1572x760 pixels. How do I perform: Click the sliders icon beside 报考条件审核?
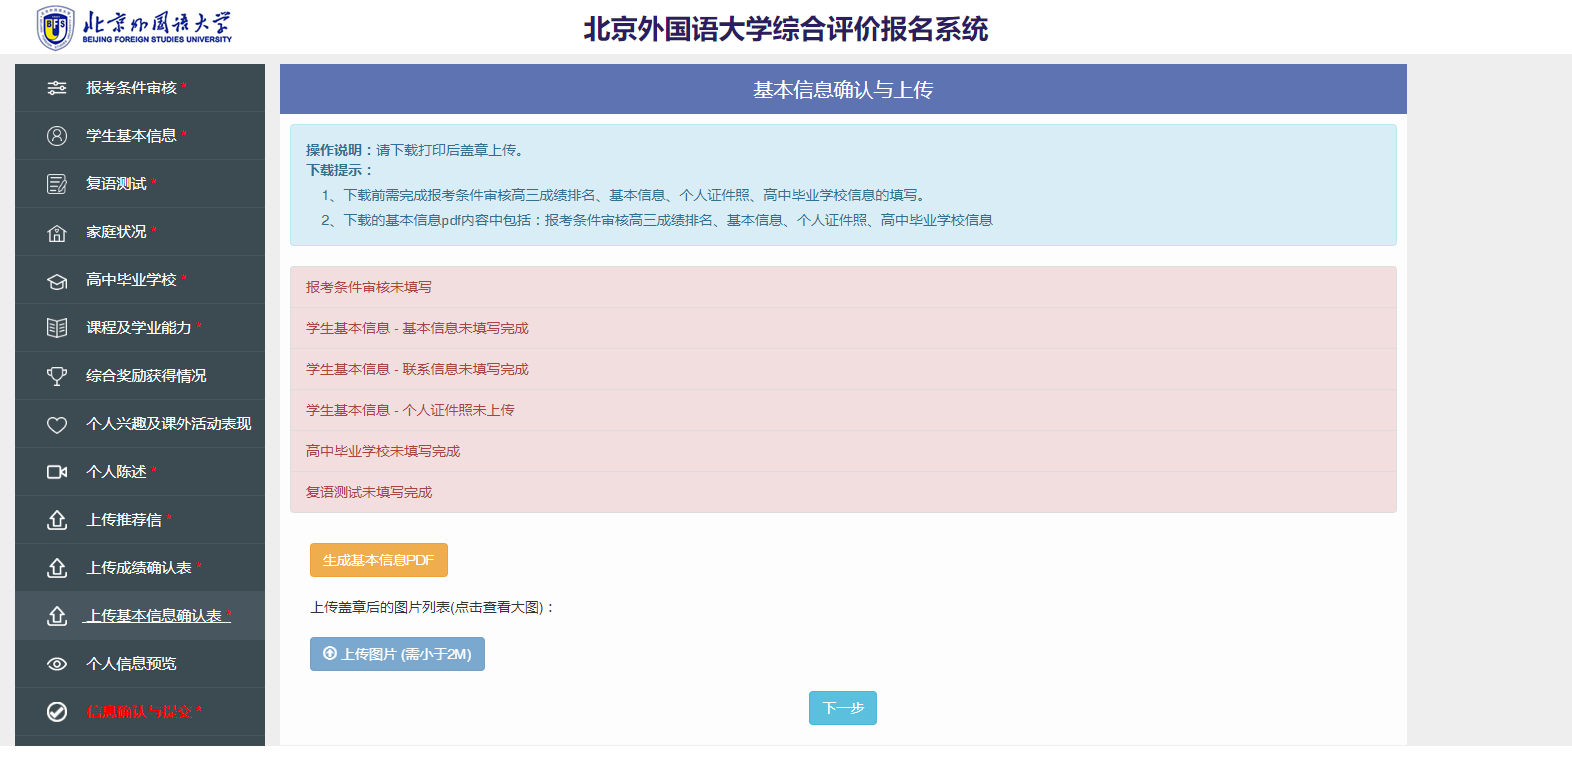[x=57, y=88]
